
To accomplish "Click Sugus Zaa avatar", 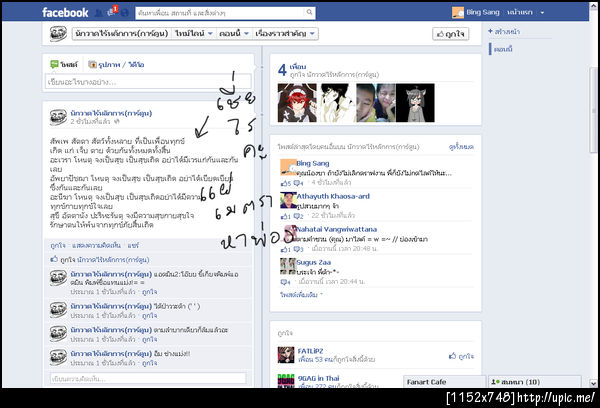I will tap(288, 266).
